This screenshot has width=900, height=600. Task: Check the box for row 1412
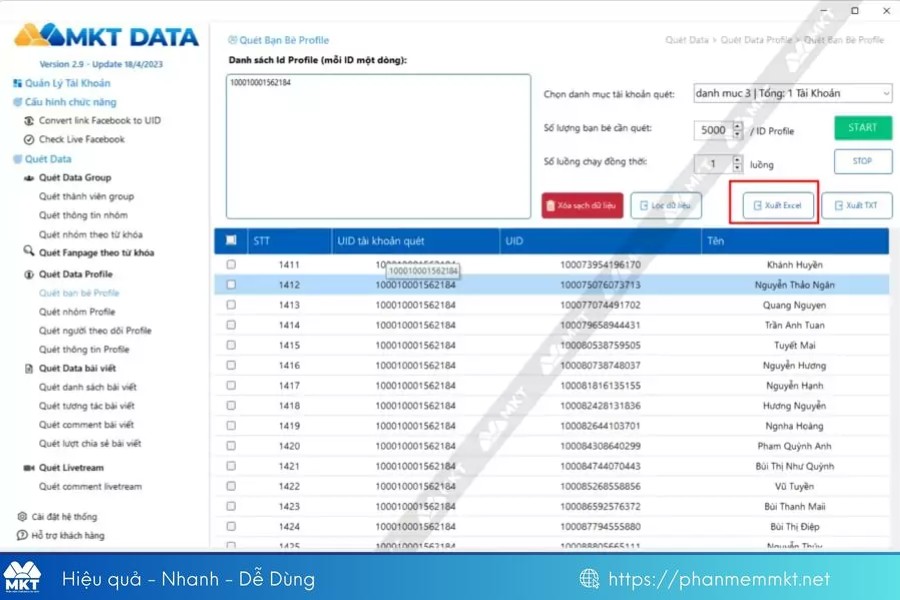[231, 285]
